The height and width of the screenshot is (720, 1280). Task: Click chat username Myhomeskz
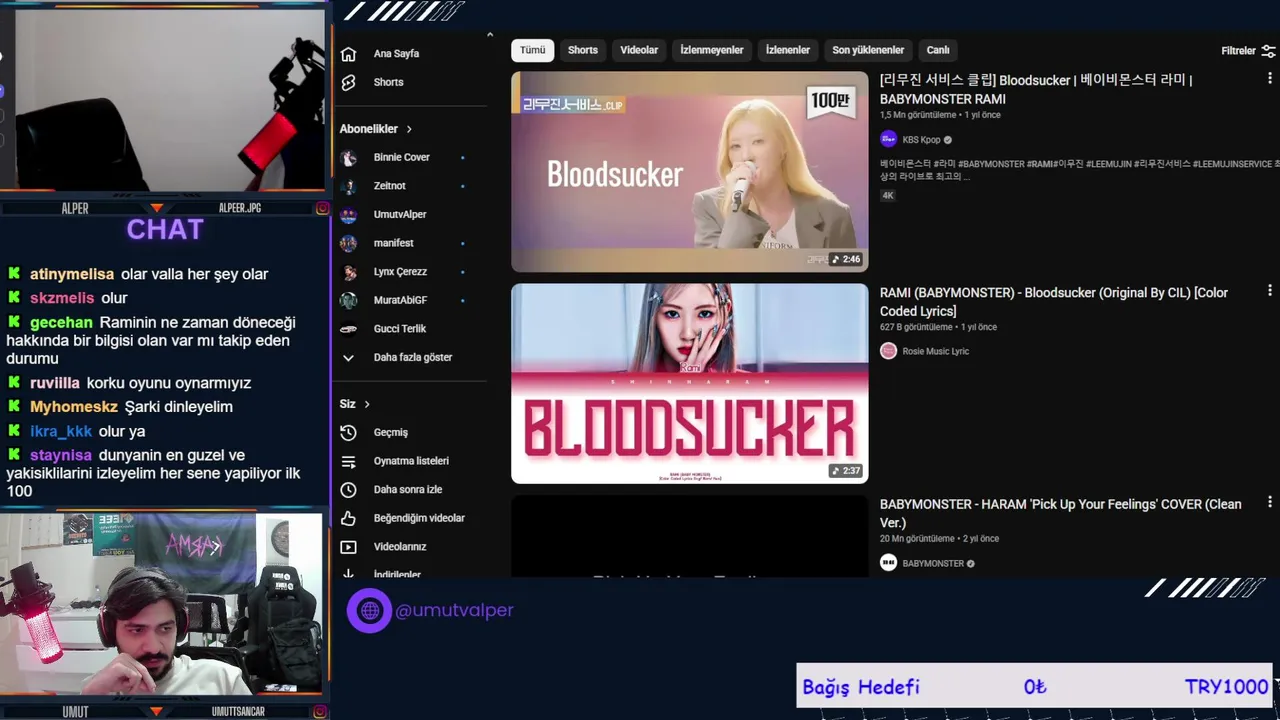pos(74,407)
